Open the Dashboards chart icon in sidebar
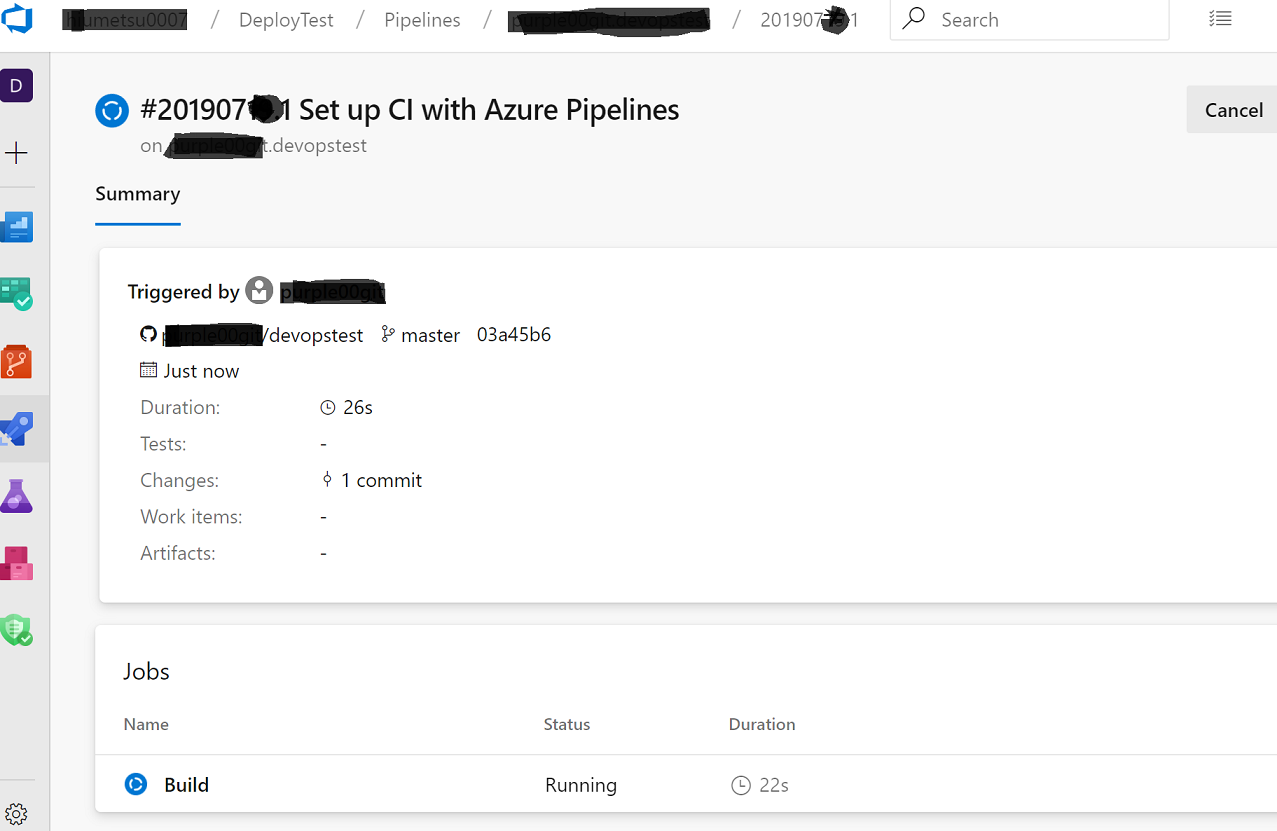This screenshot has width=1277, height=831. 17,226
